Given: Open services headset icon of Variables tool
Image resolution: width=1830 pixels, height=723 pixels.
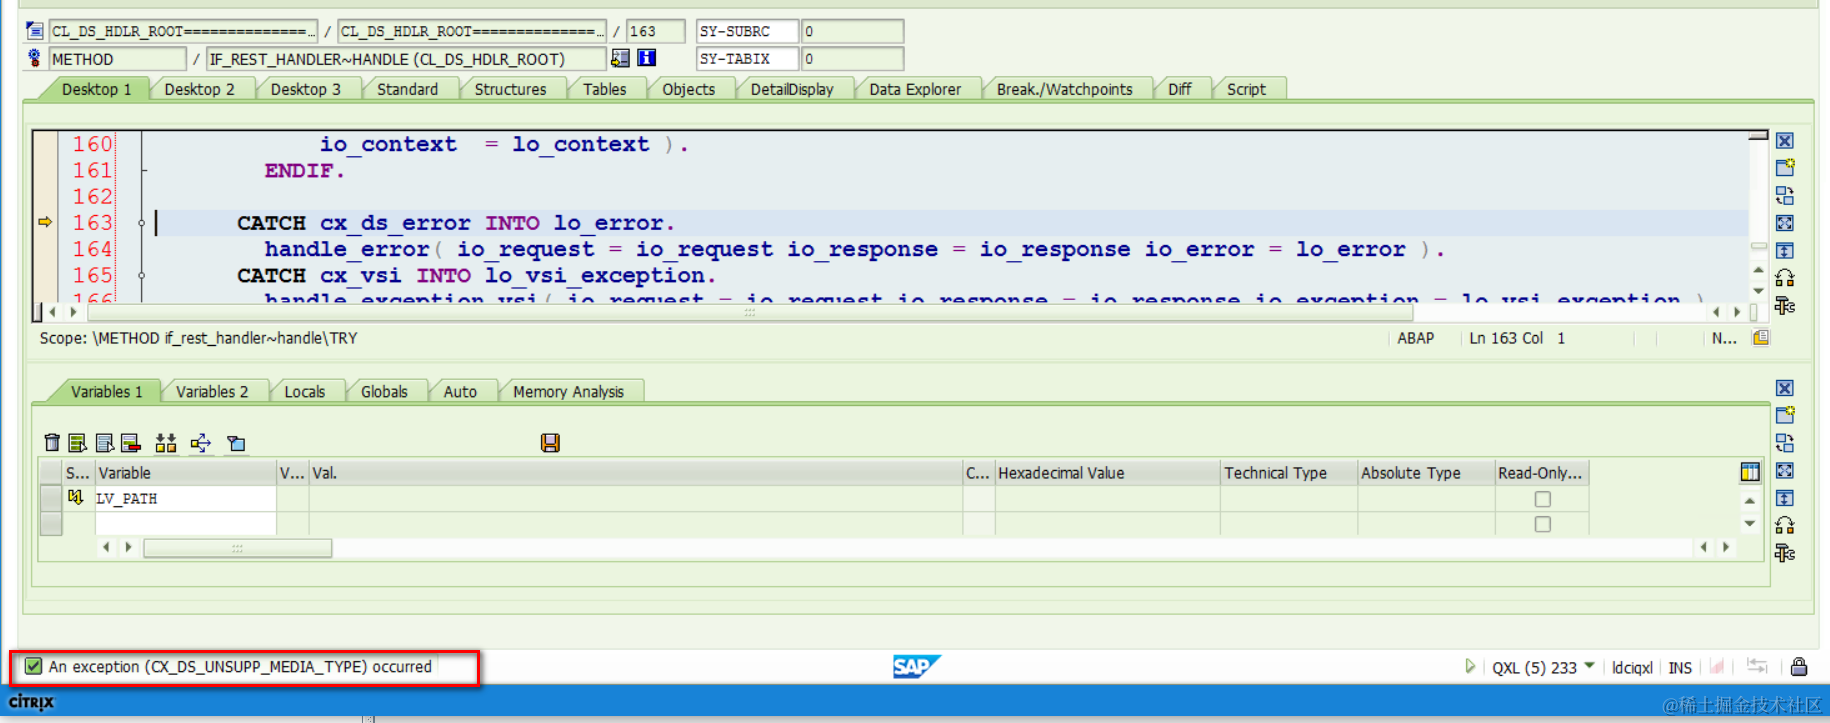Looking at the screenshot, I should (x=1785, y=525).
